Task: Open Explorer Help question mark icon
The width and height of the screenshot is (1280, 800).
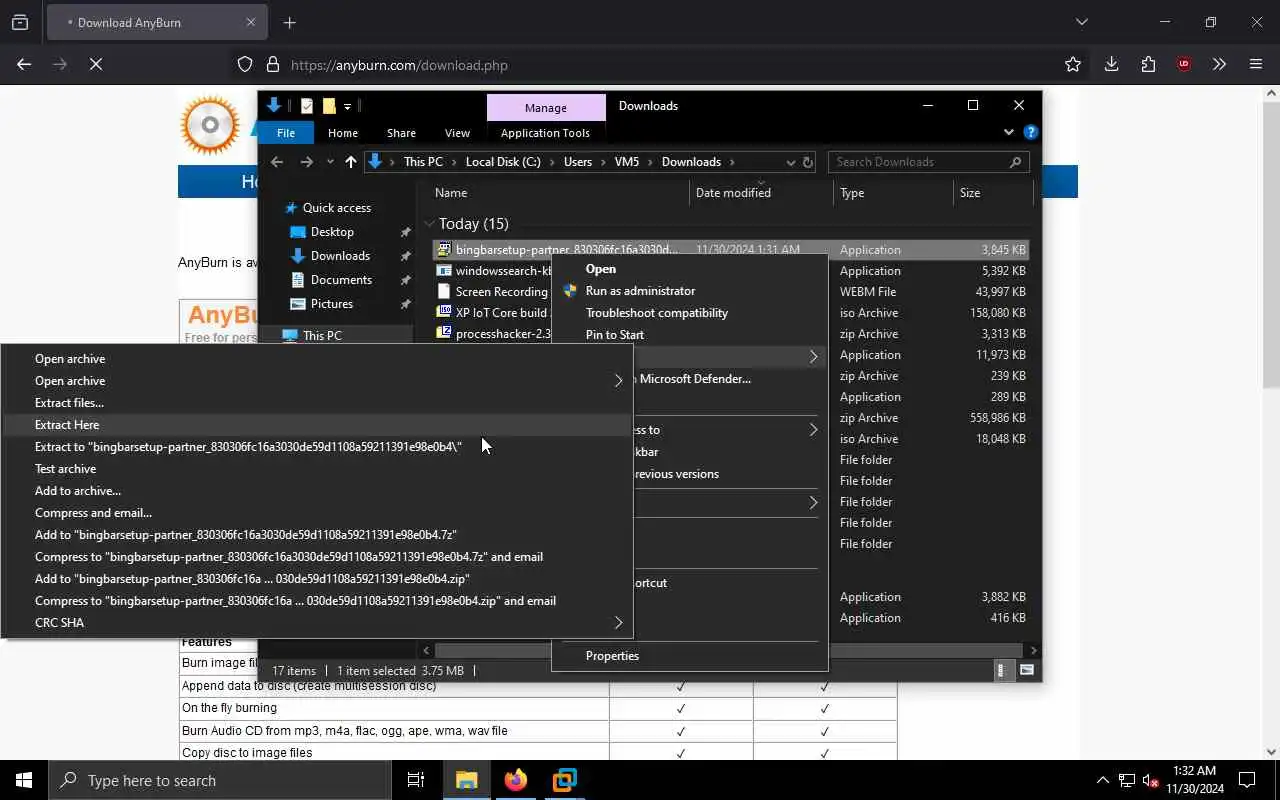Action: [1031, 132]
